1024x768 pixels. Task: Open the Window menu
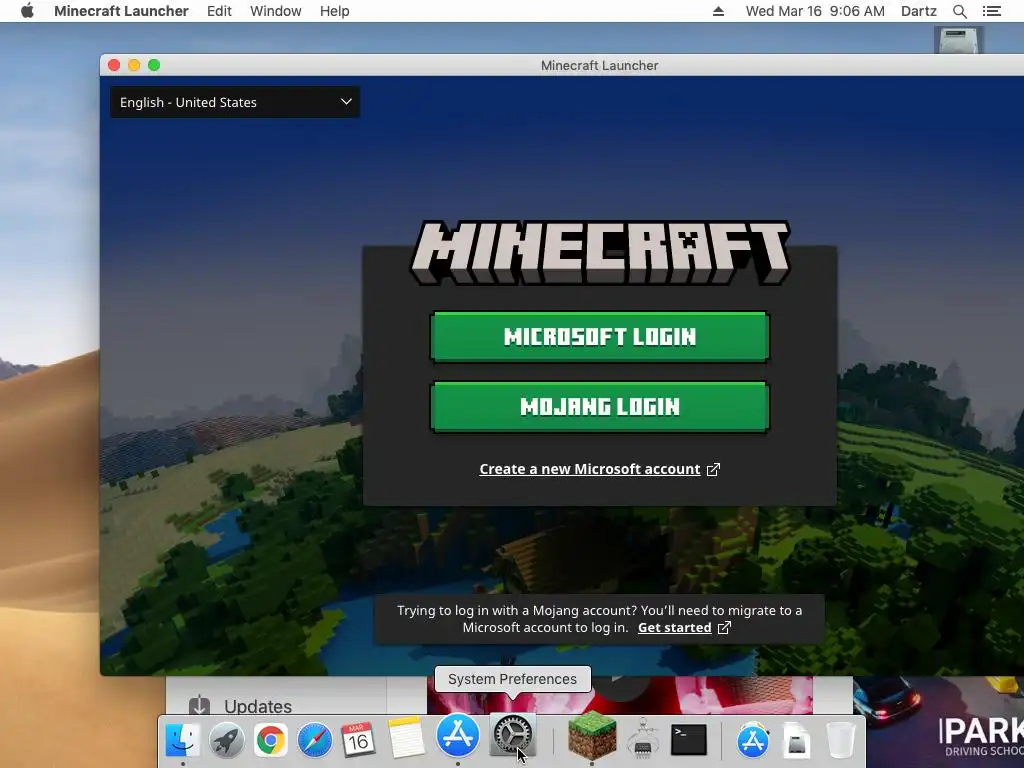click(x=276, y=11)
